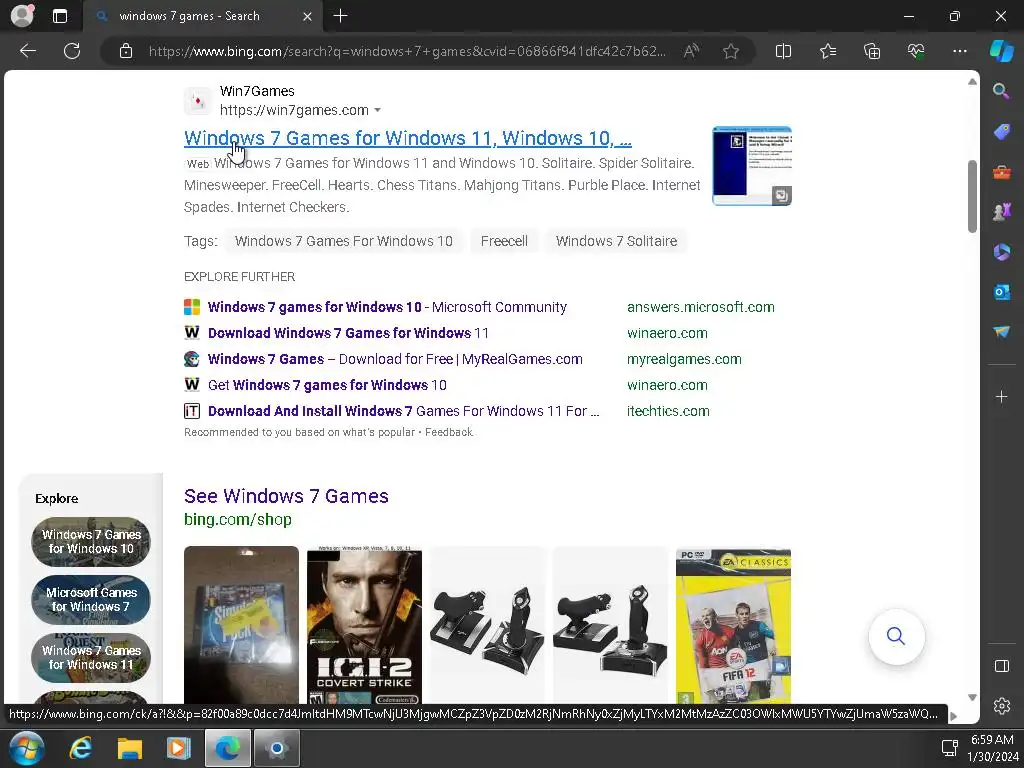Explore Windows 7 Games for Windows 10 pill
The width and height of the screenshot is (1024, 768).
[x=91, y=541]
